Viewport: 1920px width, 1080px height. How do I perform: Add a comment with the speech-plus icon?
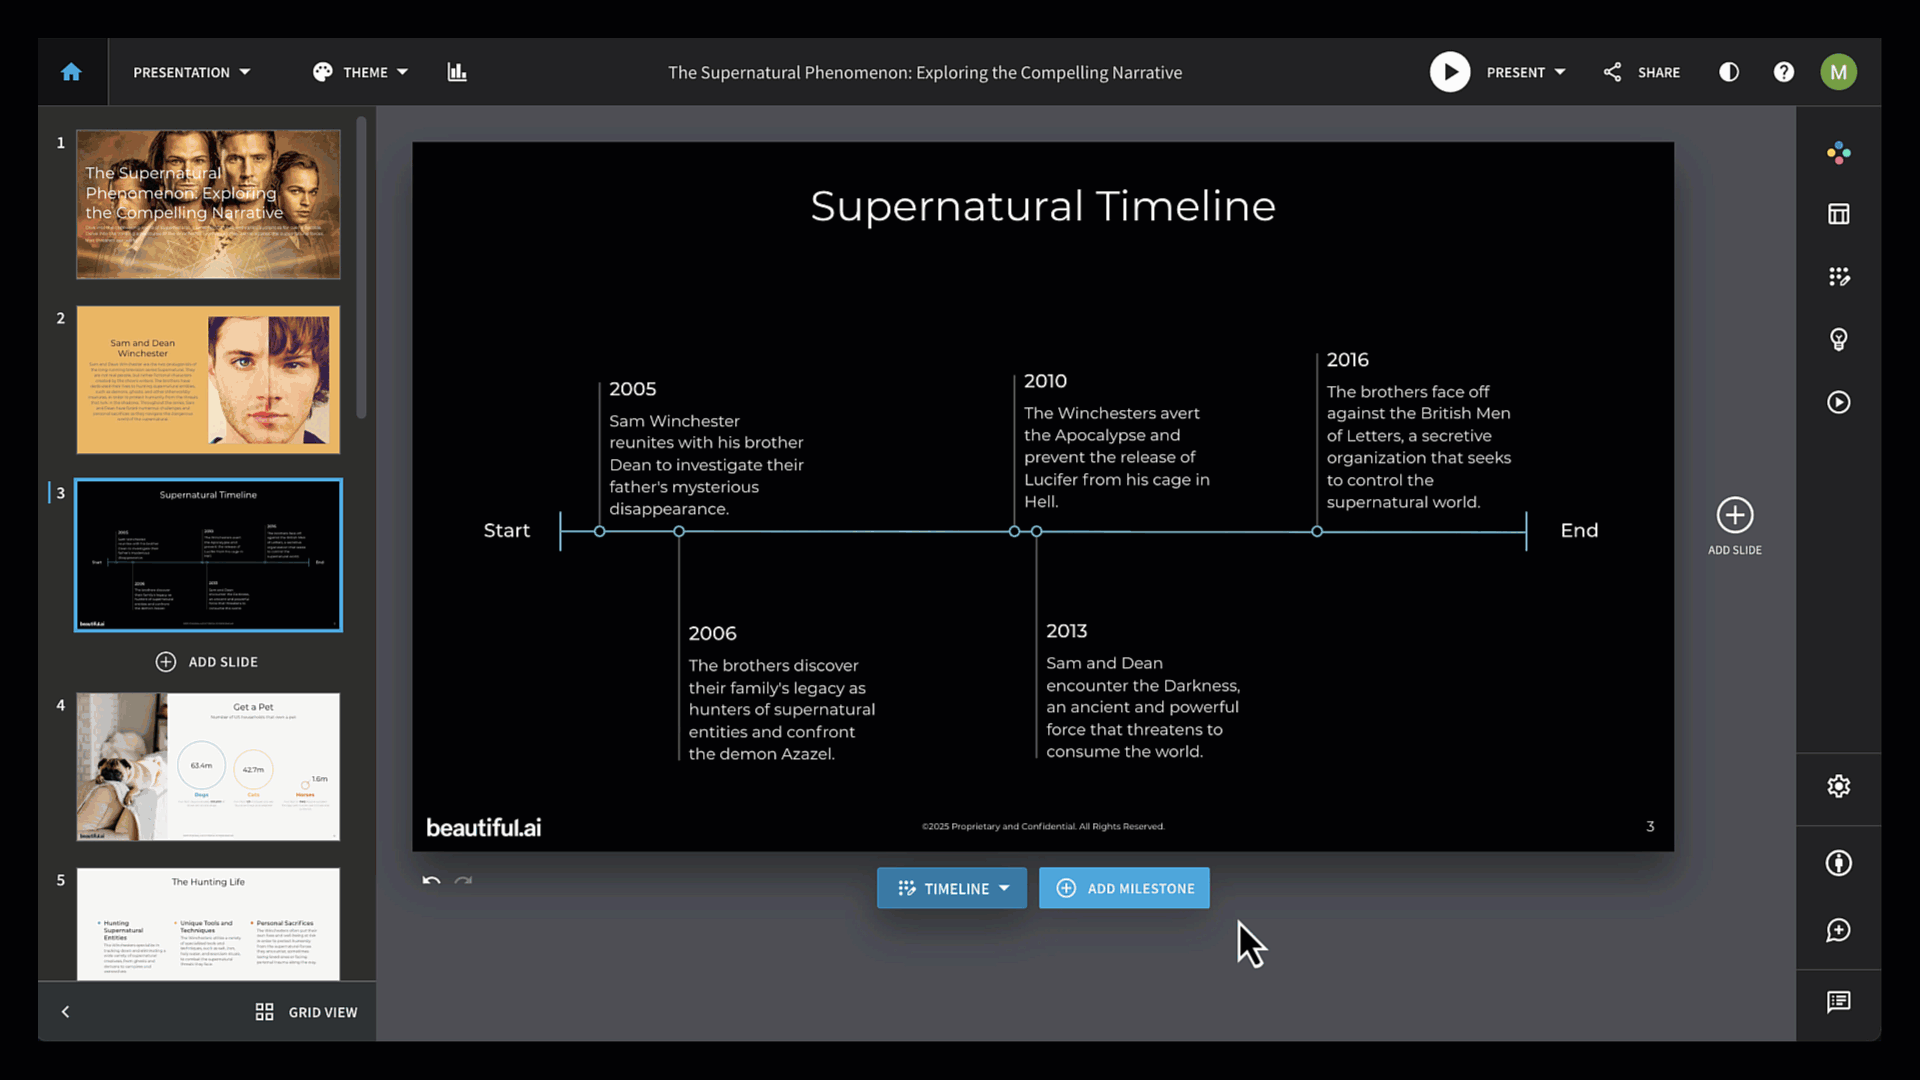1838,930
